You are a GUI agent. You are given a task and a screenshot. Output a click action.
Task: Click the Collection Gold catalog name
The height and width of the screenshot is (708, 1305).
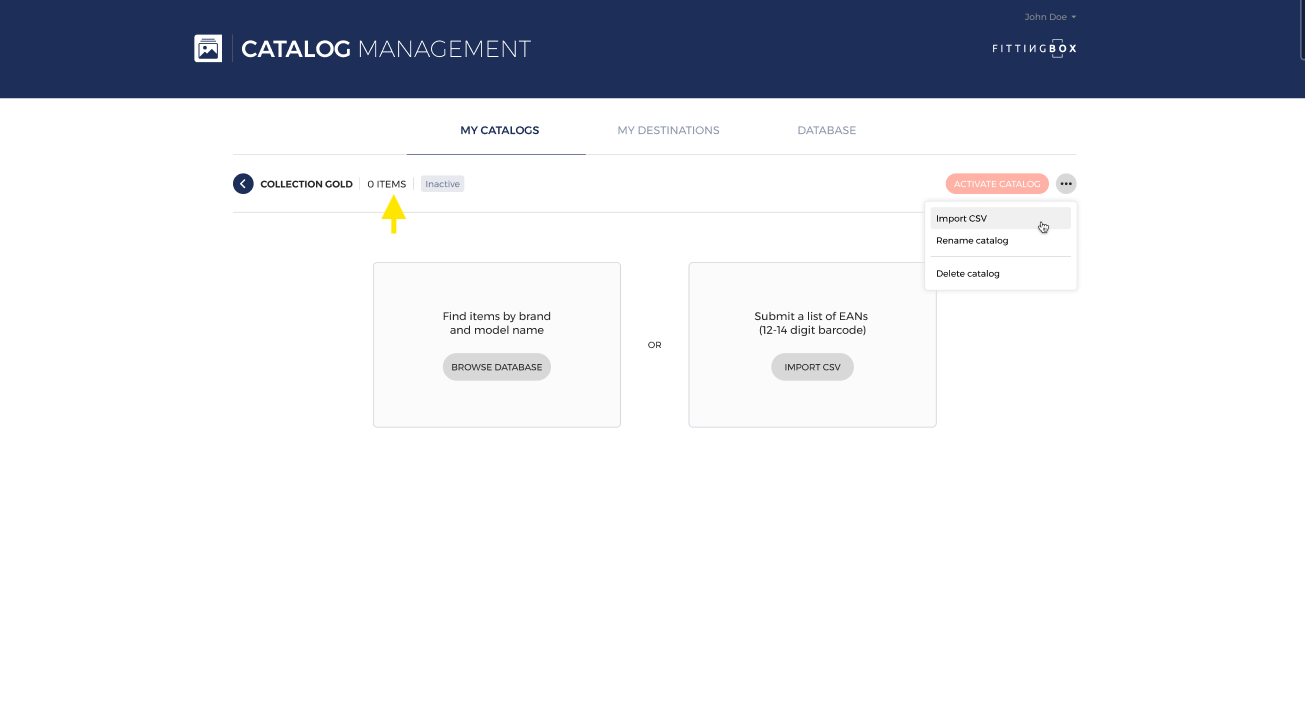[306, 184]
